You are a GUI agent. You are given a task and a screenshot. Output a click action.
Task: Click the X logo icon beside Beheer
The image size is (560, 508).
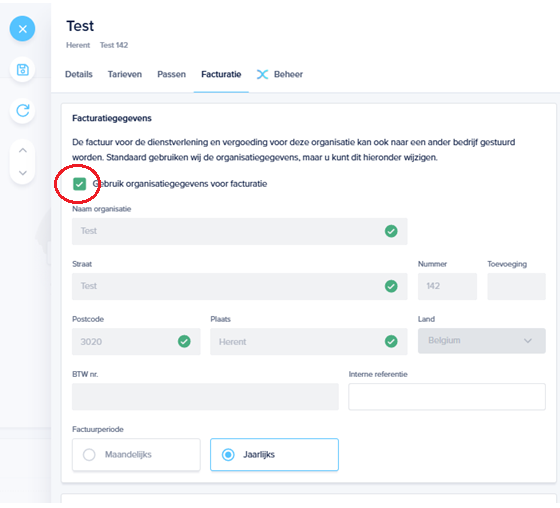pos(262,74)
